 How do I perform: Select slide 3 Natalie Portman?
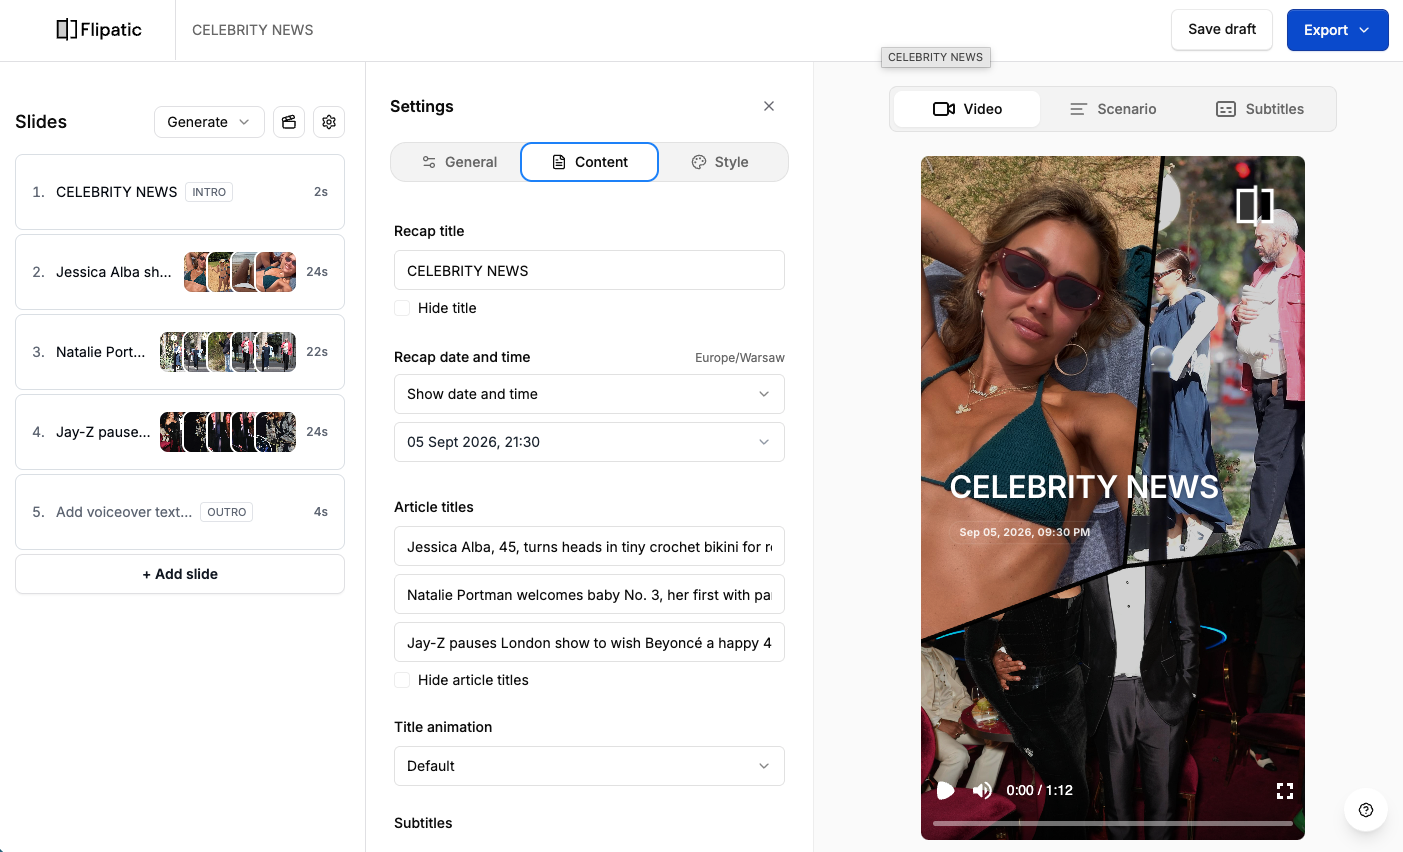[180, 352]
